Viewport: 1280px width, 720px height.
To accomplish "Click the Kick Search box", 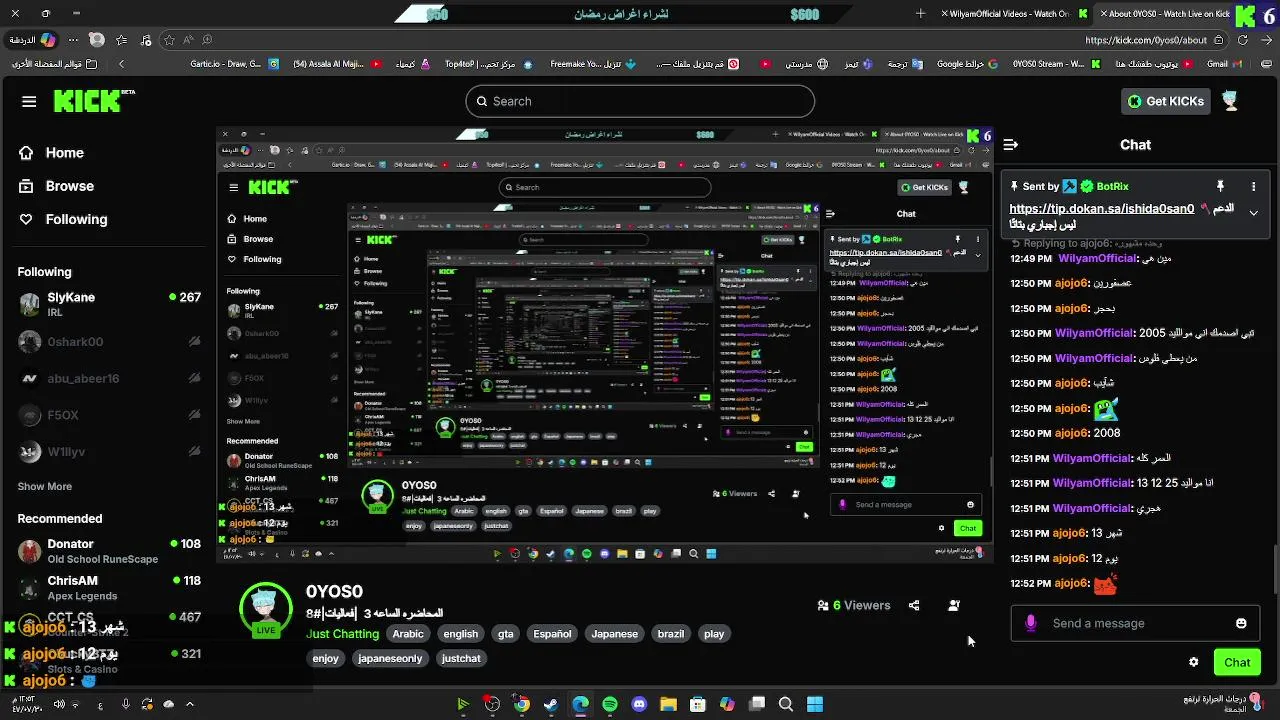I will [x=640, y=101].
